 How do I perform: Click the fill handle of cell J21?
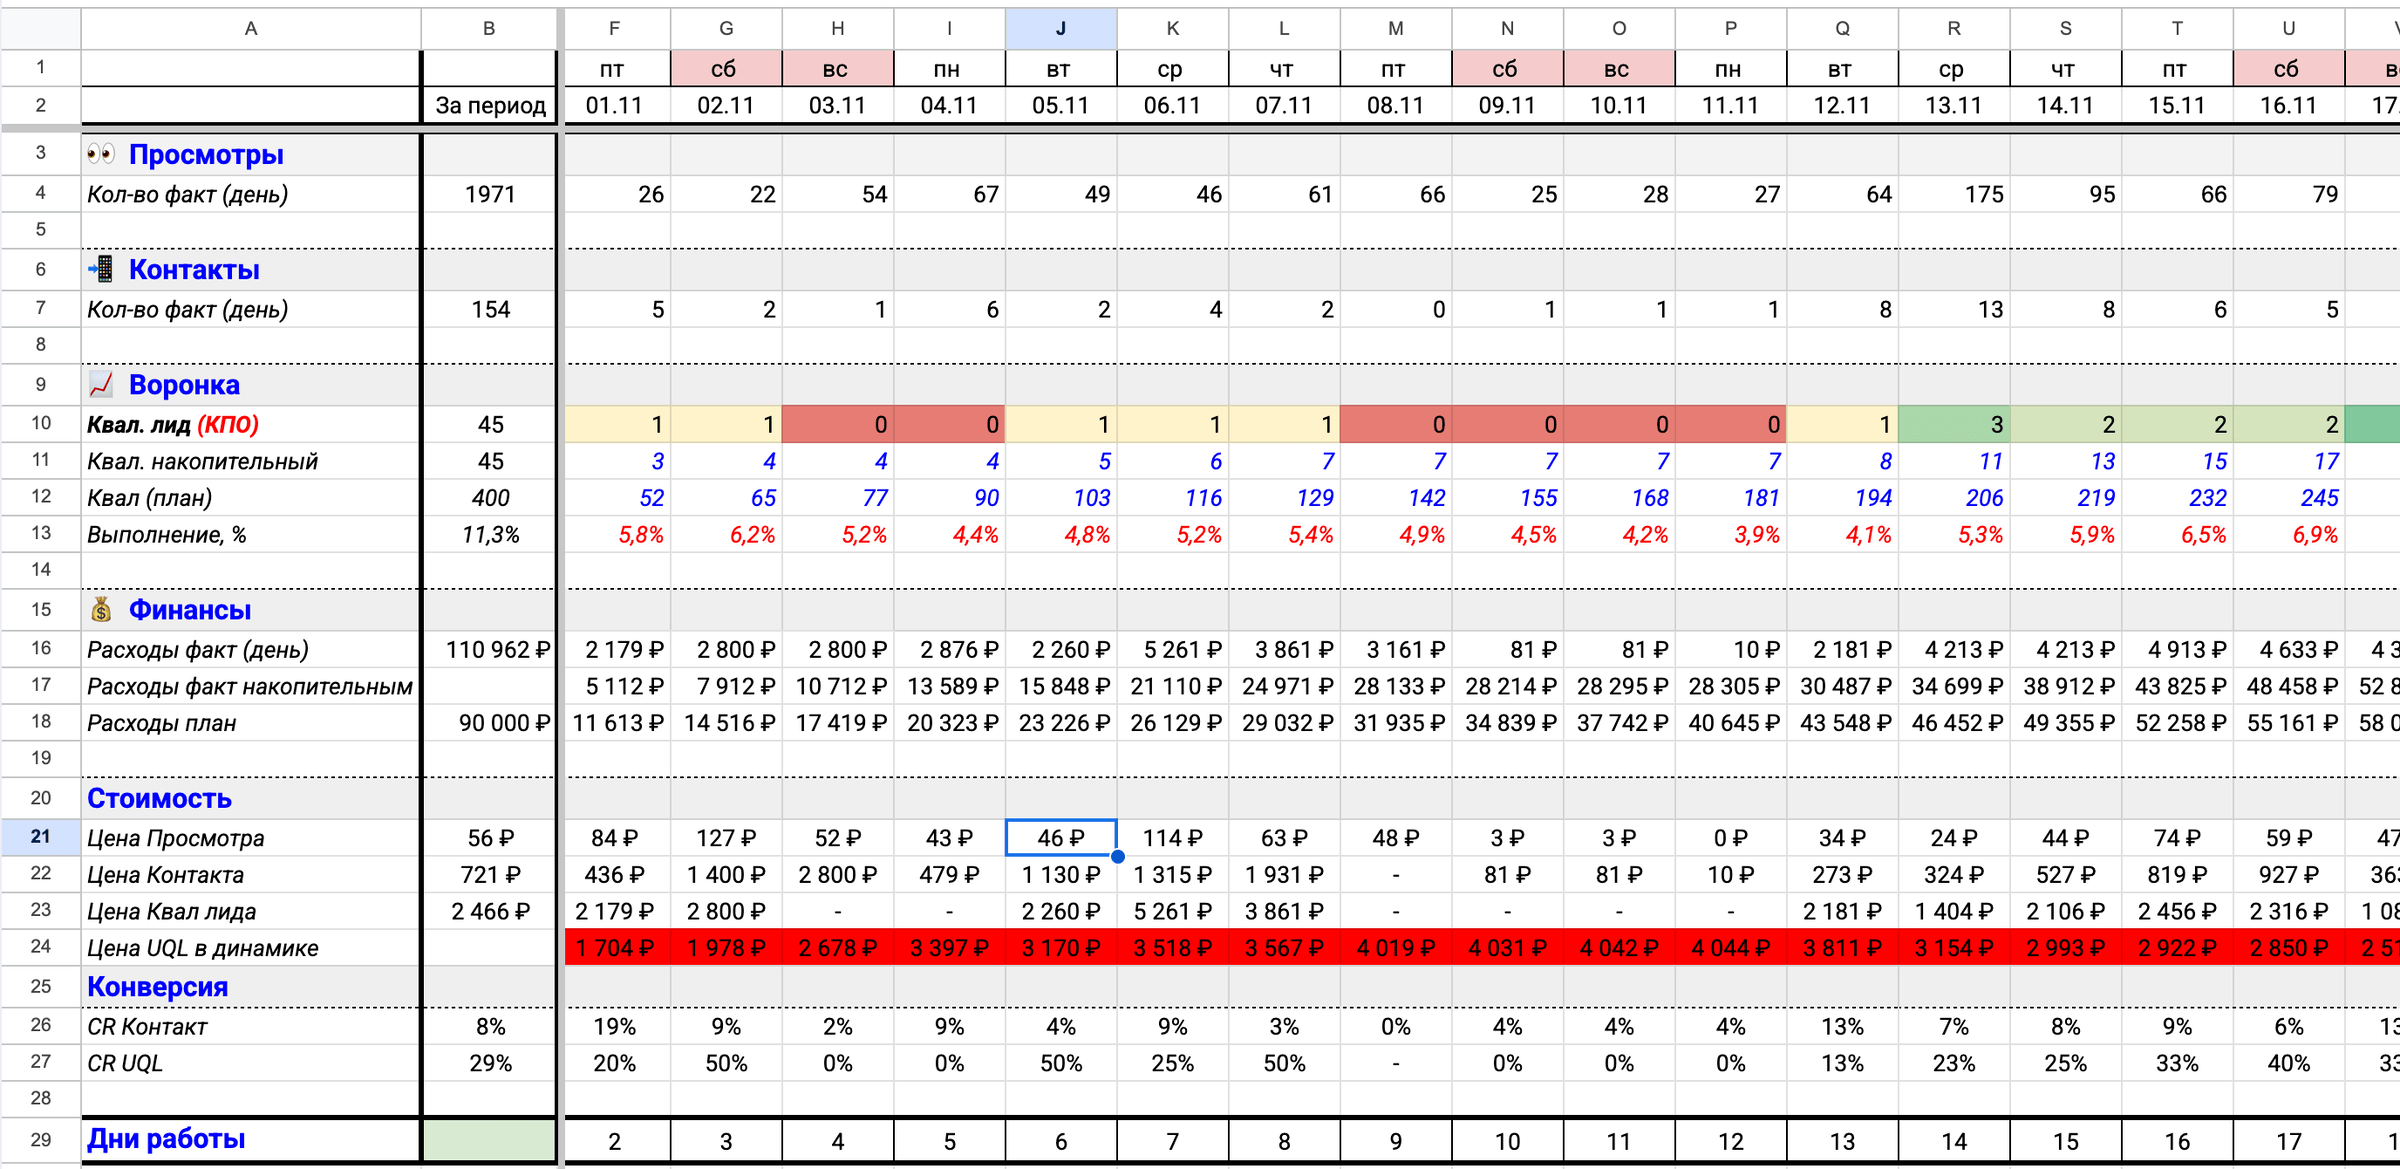point(1117,856)
